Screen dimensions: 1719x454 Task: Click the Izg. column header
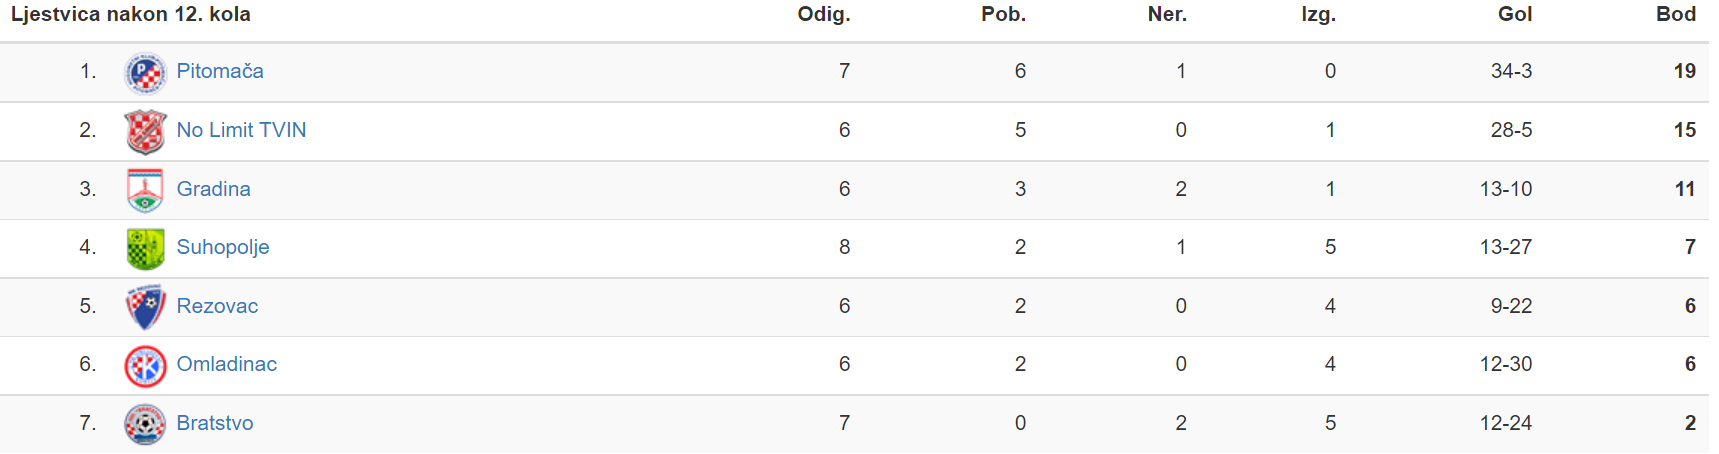1318,14
